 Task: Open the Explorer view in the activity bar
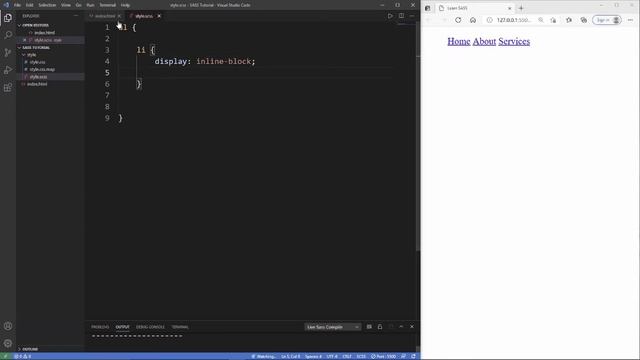pos(8,18)
